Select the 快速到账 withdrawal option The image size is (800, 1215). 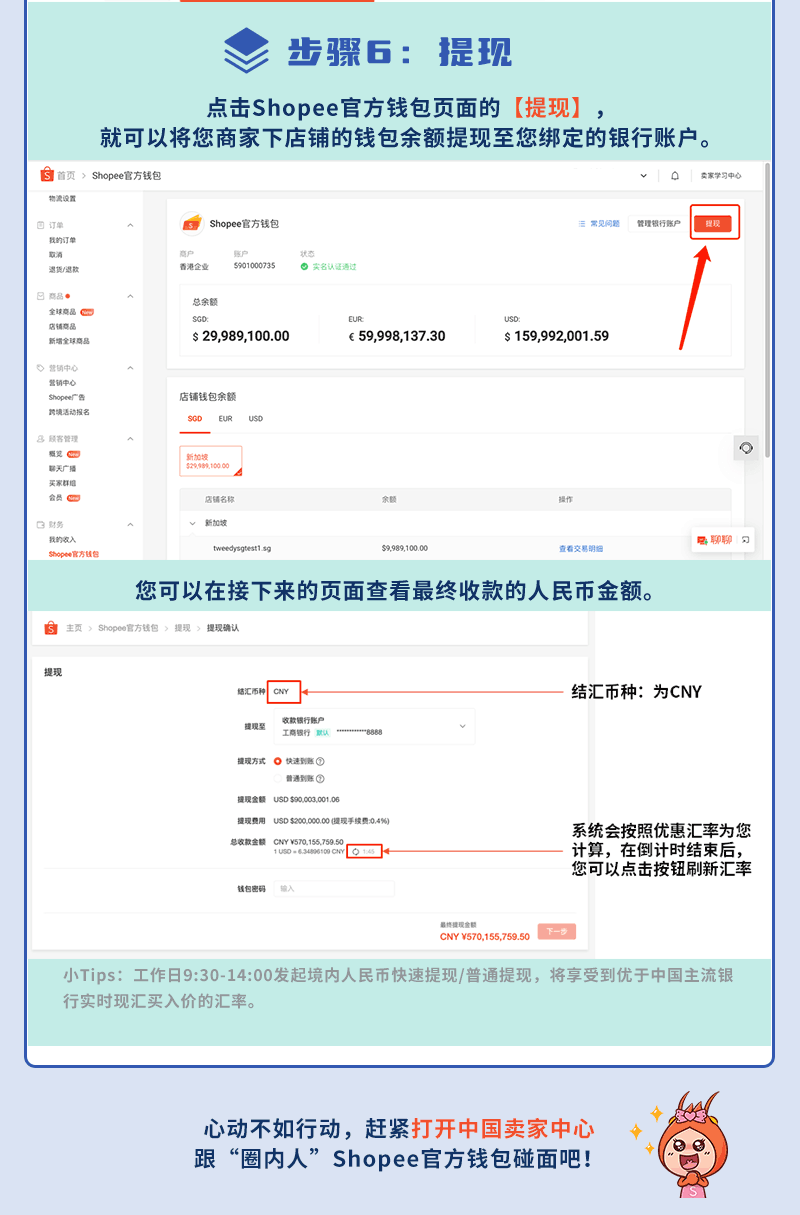(276, 763)
